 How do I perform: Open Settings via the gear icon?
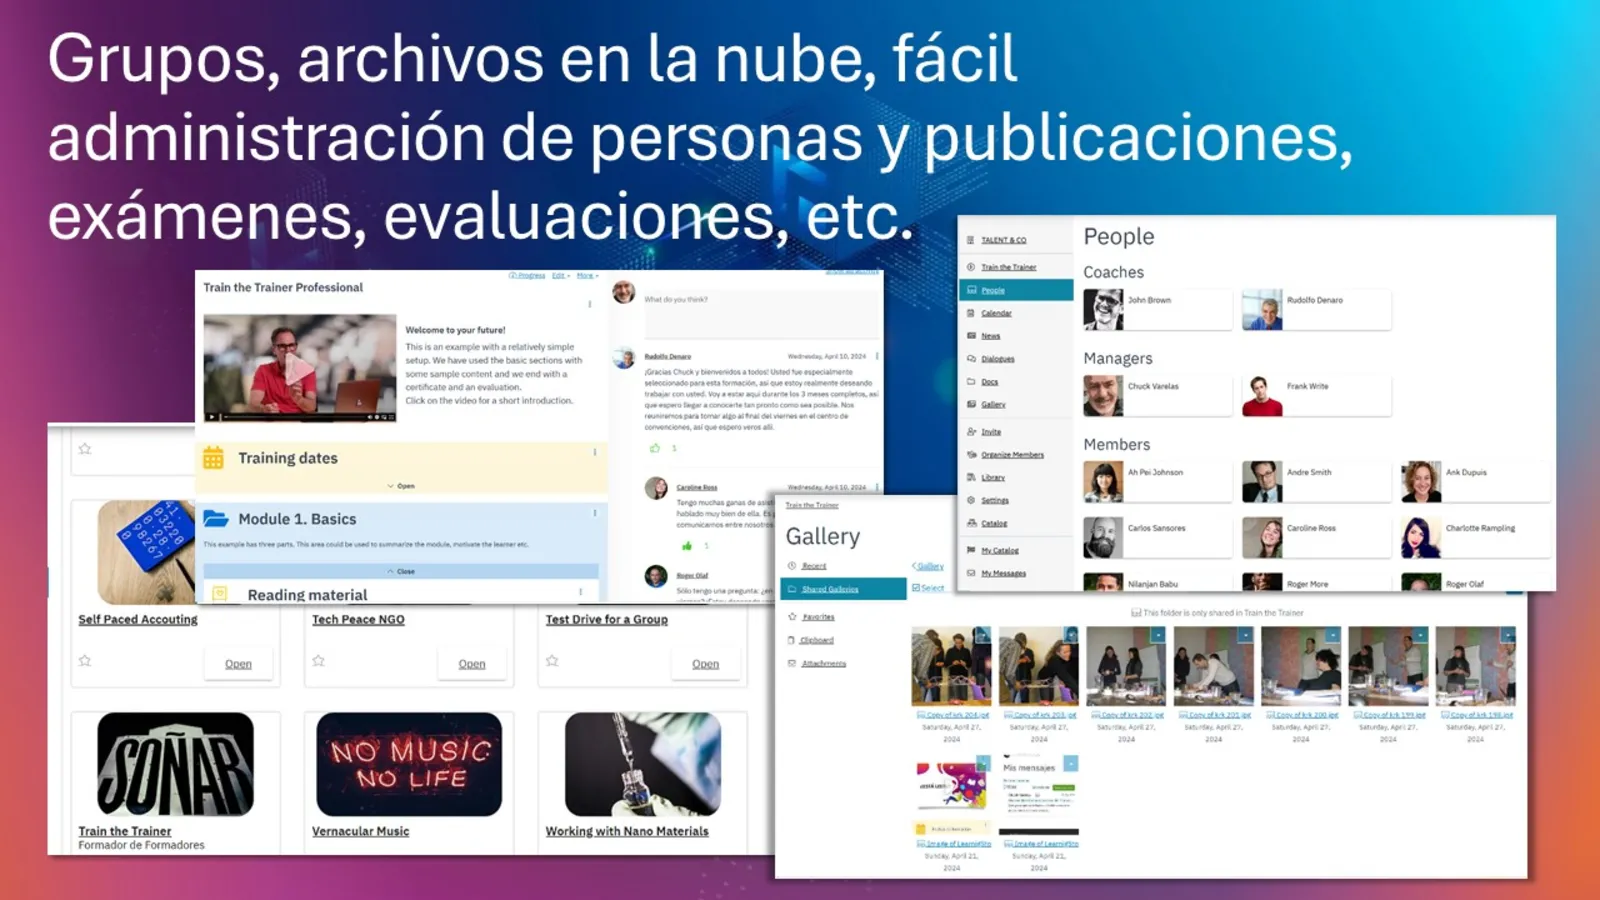pos(971,499)
